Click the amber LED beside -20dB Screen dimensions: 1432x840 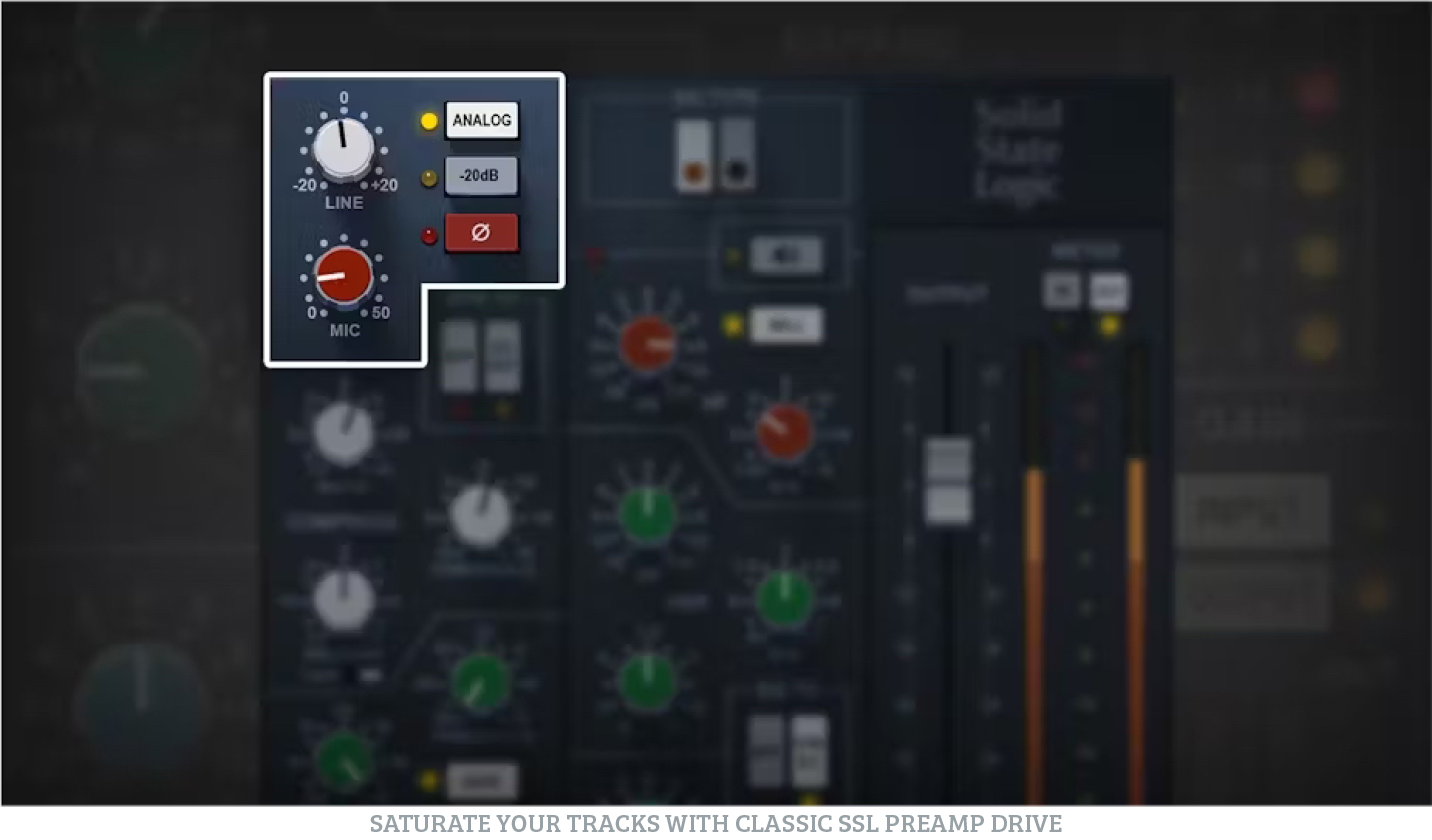[429, 178]
